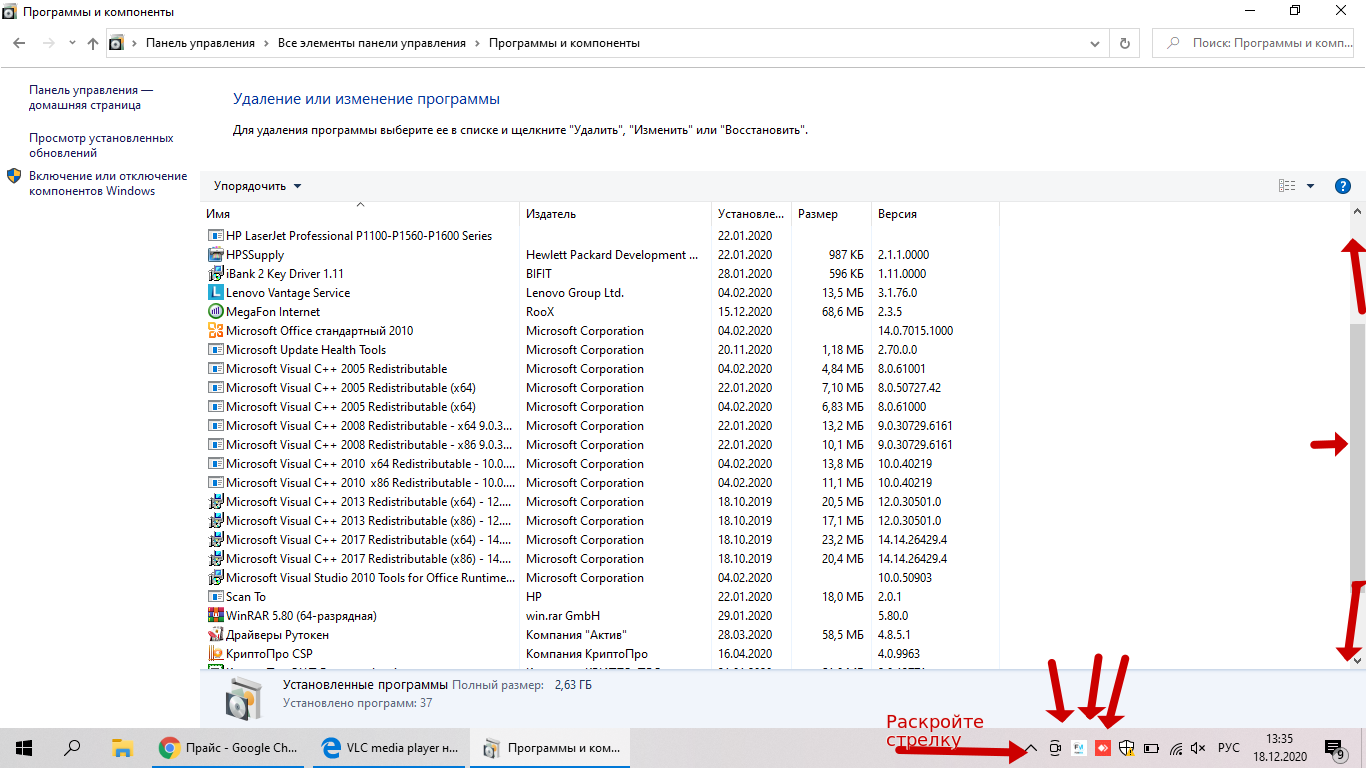1366x768 pixels.
Task: Click the Meet Now camera tray icon
Action: tap(1055, 748)
